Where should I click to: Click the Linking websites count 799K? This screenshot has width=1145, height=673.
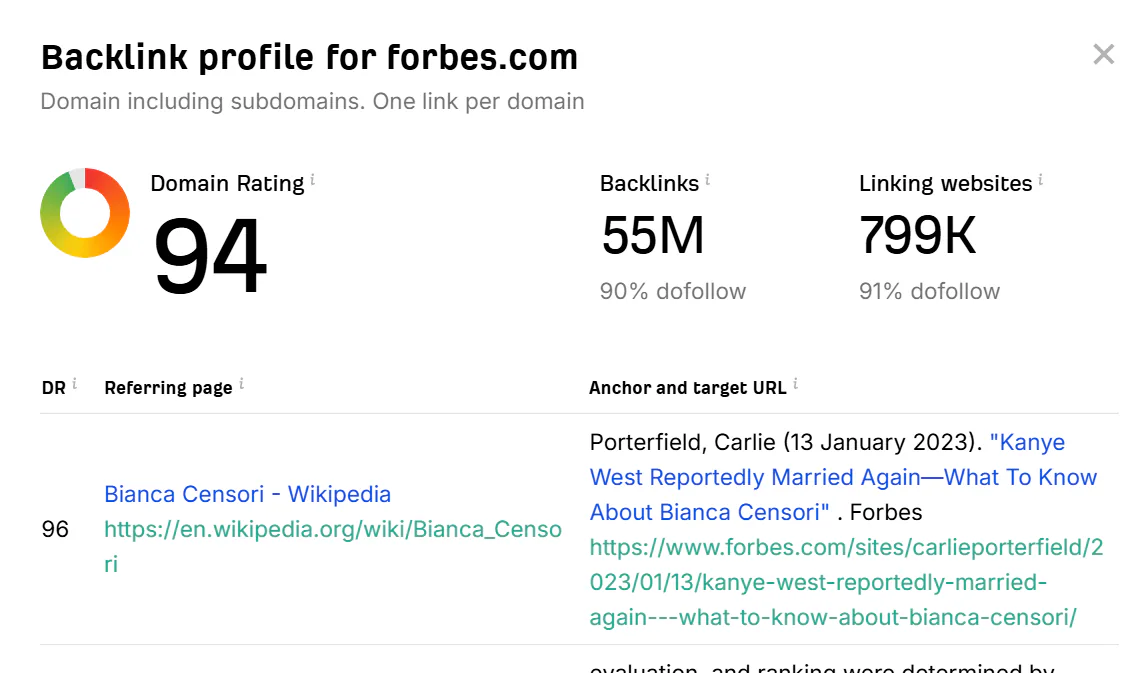pyautogui.click(x=917, y=236)
